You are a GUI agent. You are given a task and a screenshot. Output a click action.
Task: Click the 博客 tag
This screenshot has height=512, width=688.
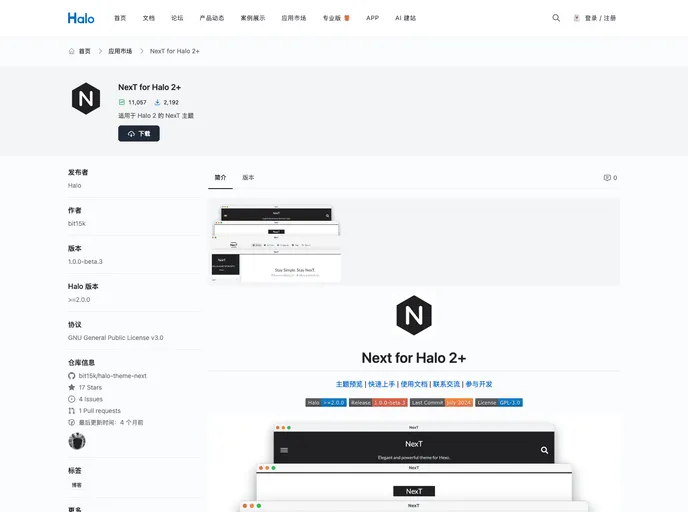(77, 485)
